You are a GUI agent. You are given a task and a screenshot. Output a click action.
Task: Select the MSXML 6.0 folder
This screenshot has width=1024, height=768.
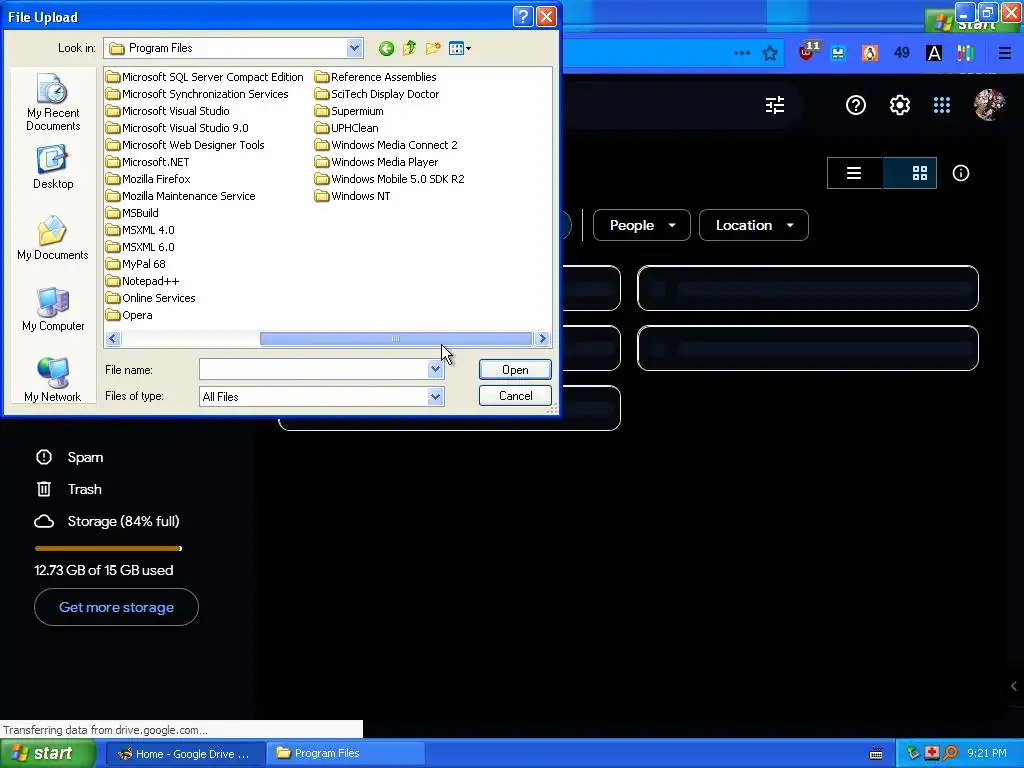click(x=140, y=247)
